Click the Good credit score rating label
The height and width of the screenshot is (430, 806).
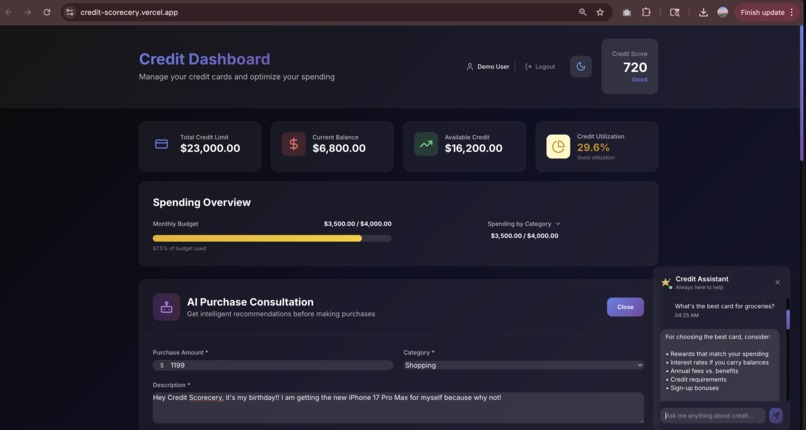coord(639,80)
